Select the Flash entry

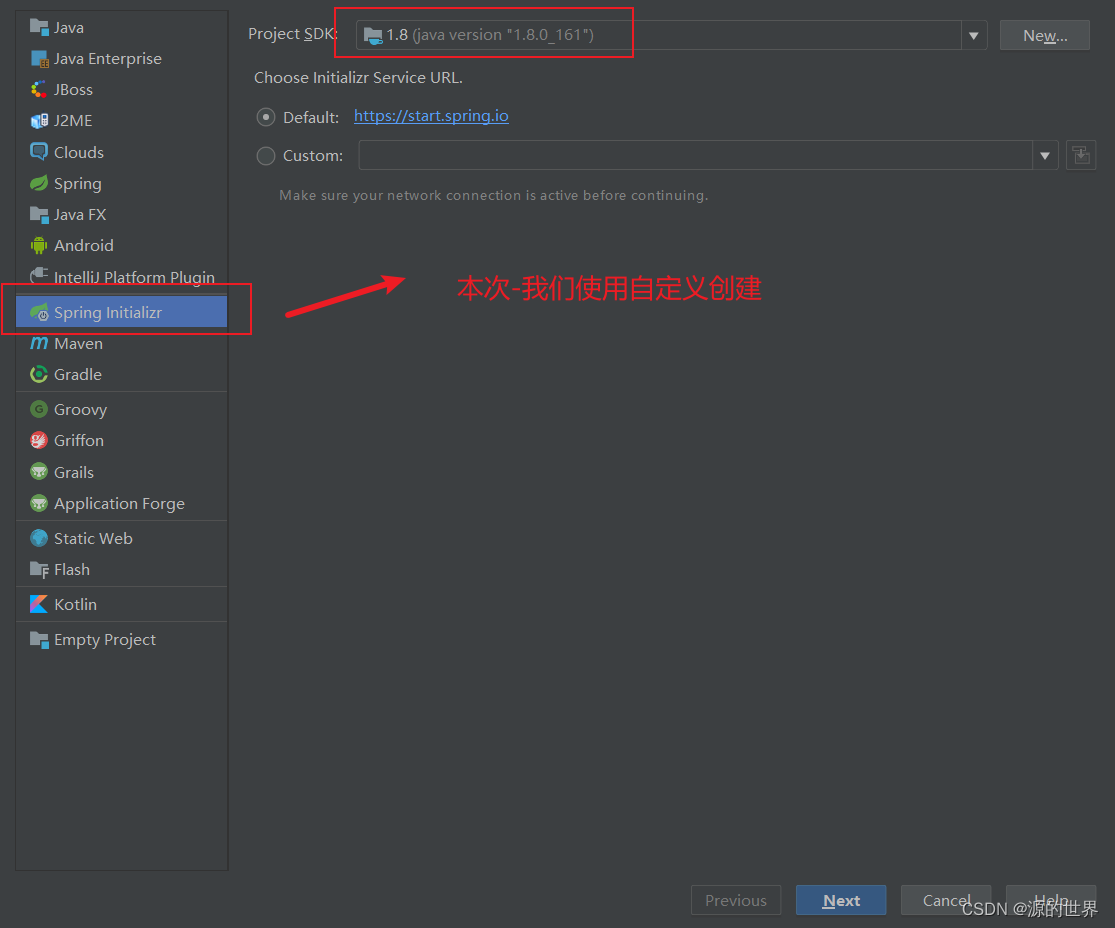click(122, 570)
